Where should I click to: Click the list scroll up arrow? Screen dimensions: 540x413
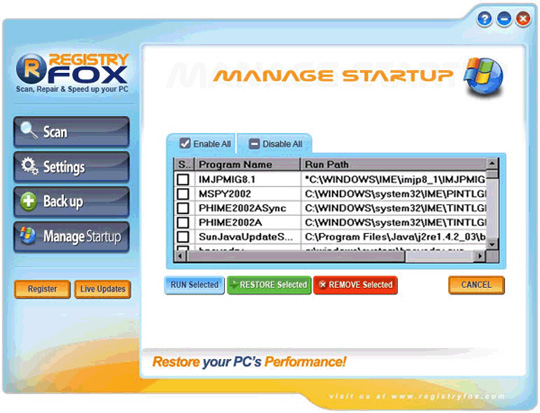pyautogui.click(x=492, y=163)
